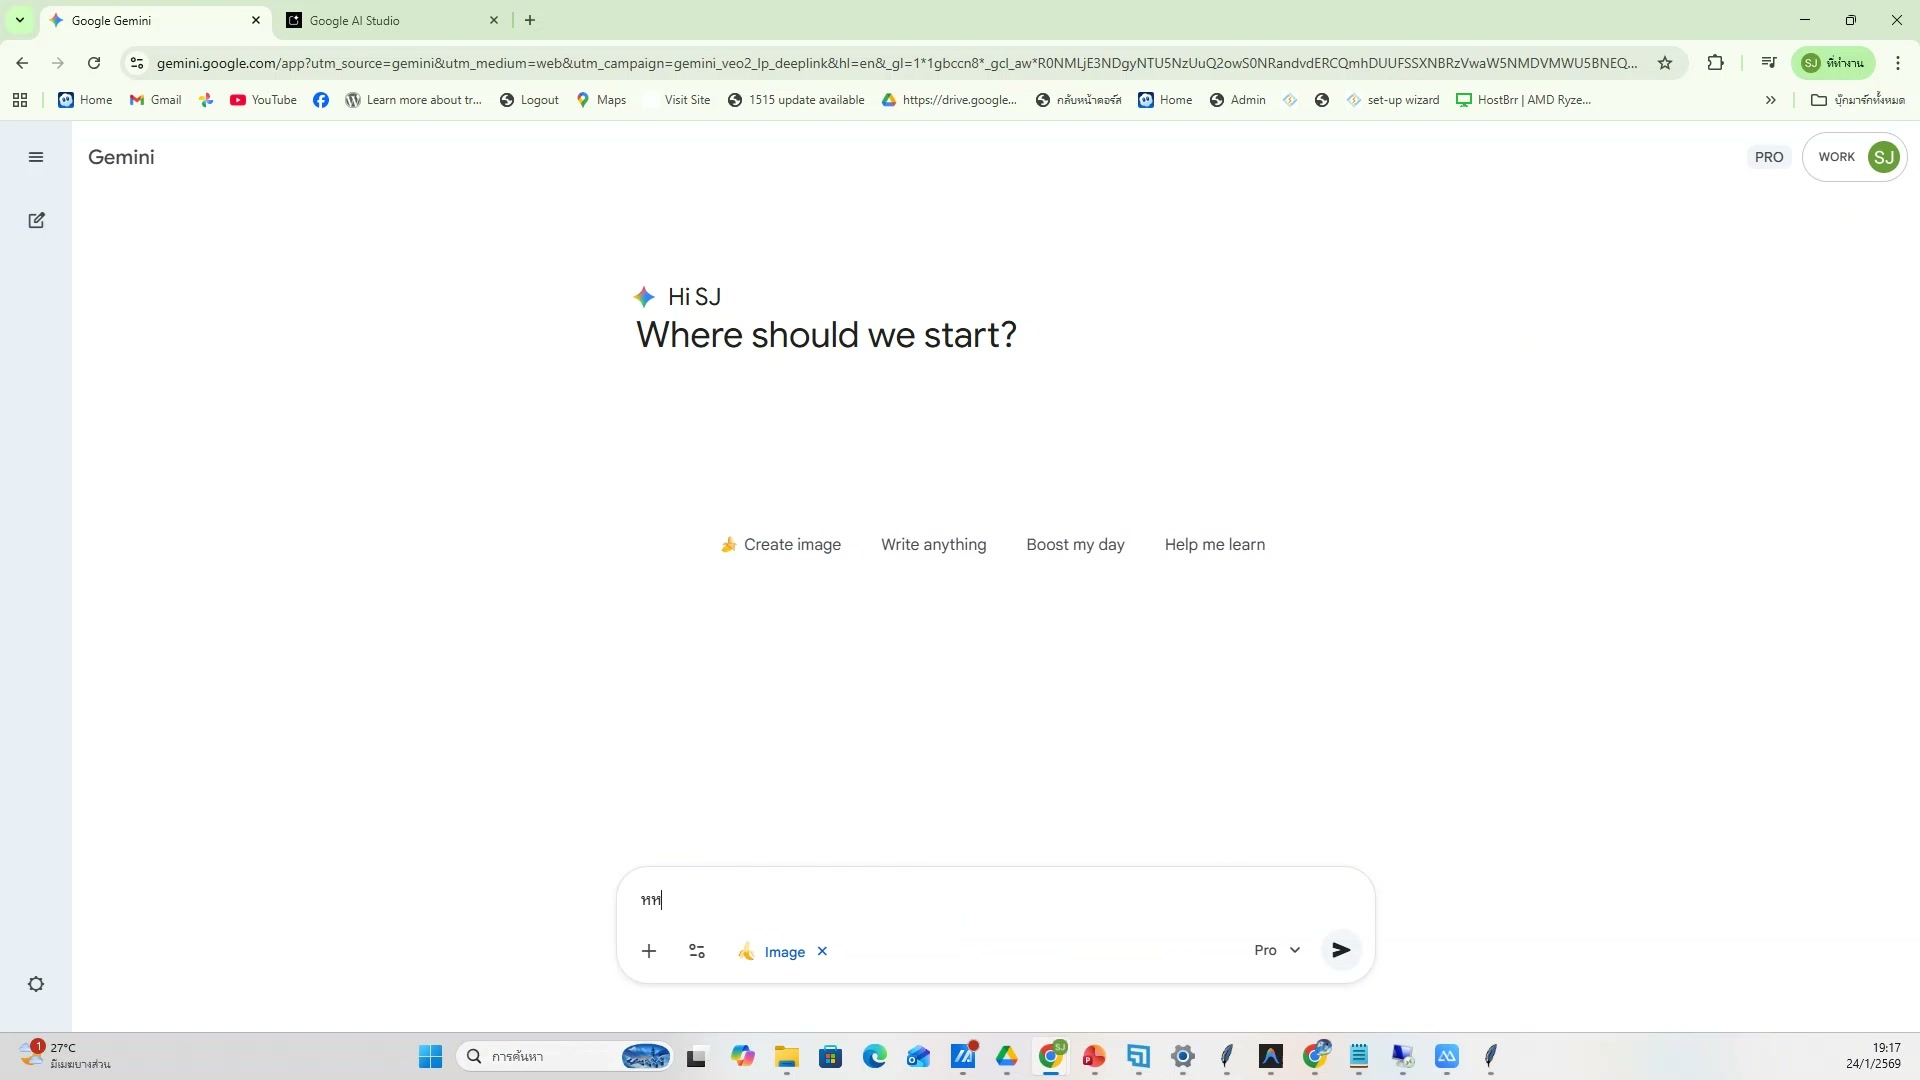This screenshot has height=1080, width=1920.
Task: Switch to Google AI Studio tab
Action: pyautogui.click(x=390, y=20)
